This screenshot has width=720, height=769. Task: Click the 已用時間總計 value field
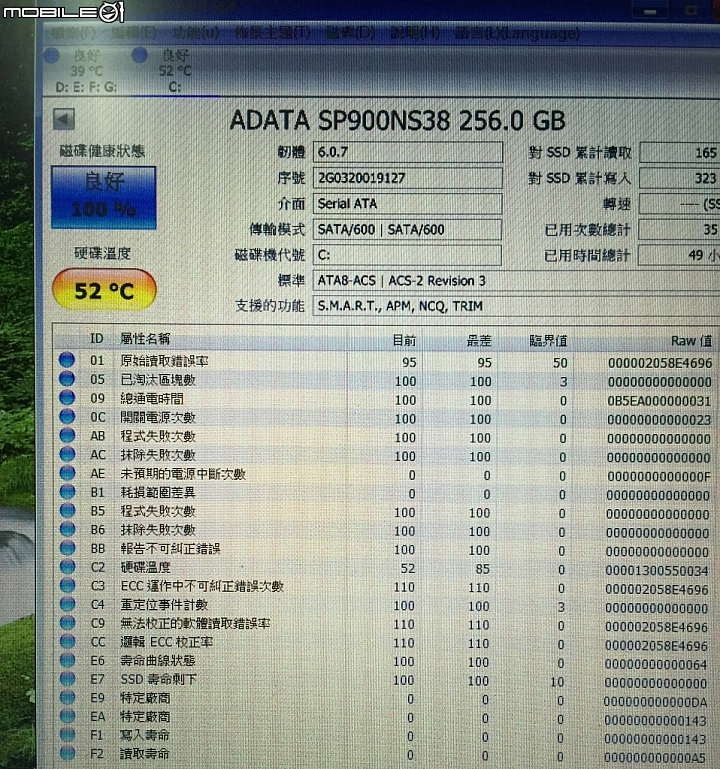tap(679, 255)
